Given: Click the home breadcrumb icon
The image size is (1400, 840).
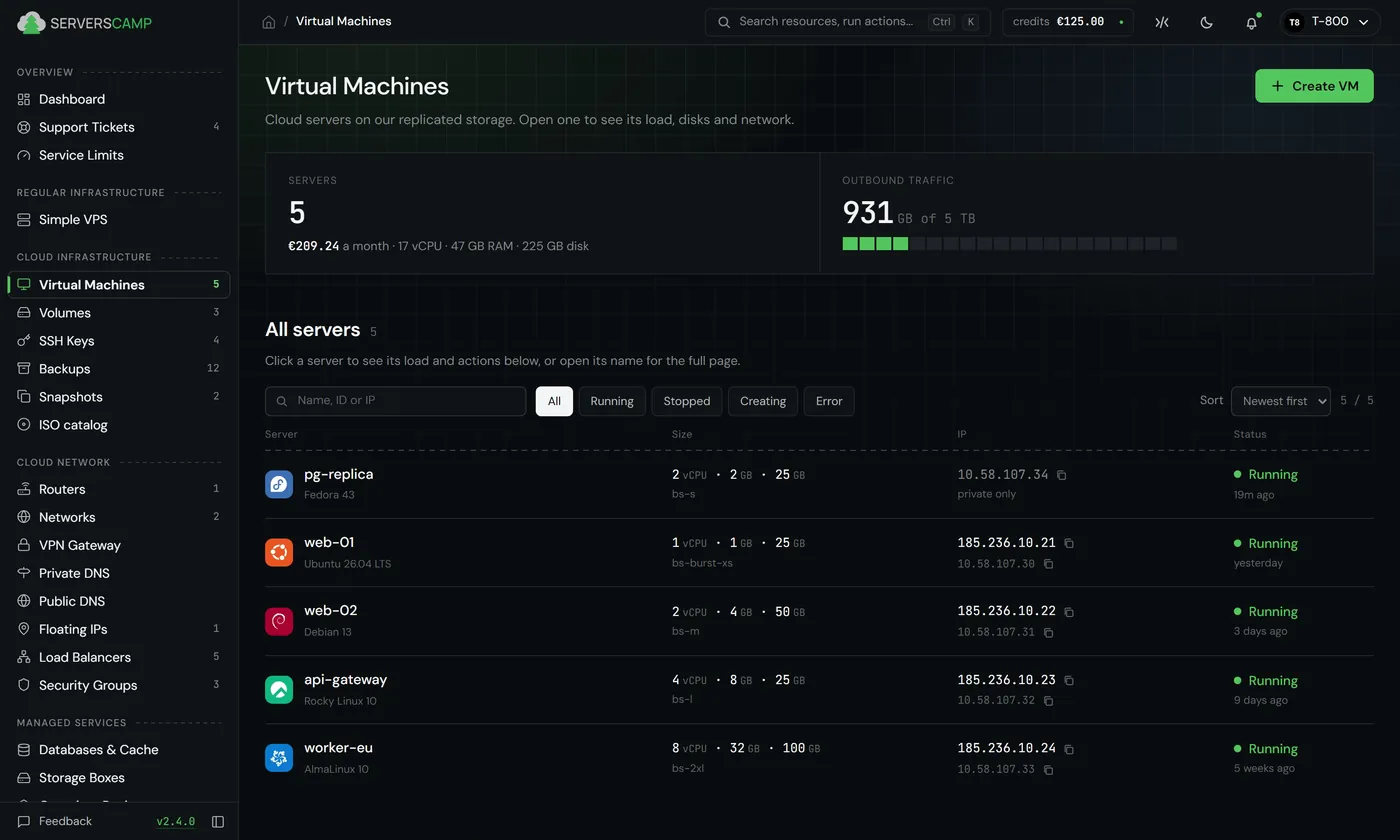Looking at the screenshot, I should point(268,22).
